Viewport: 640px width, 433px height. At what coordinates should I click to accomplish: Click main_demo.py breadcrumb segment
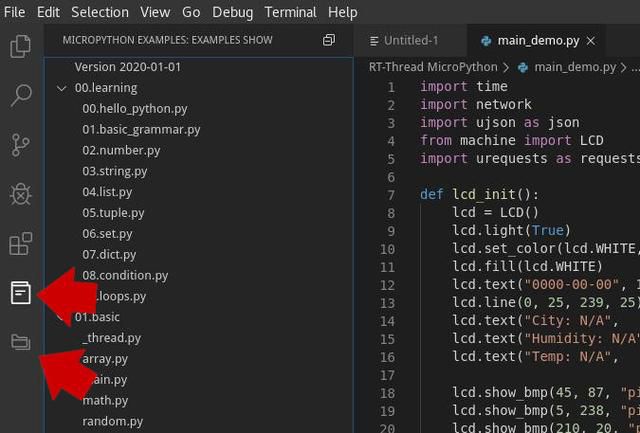tap(575, 67)
